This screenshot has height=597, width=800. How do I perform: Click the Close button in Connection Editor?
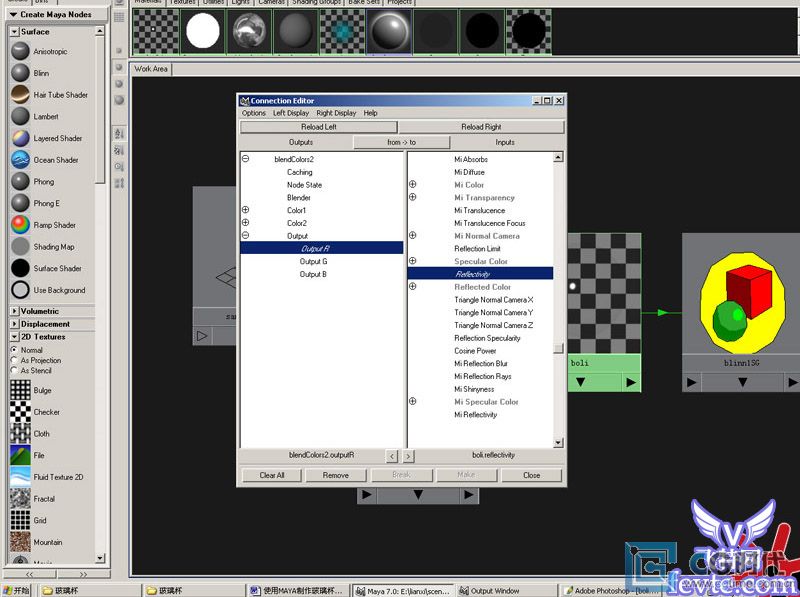coord(532,475)
